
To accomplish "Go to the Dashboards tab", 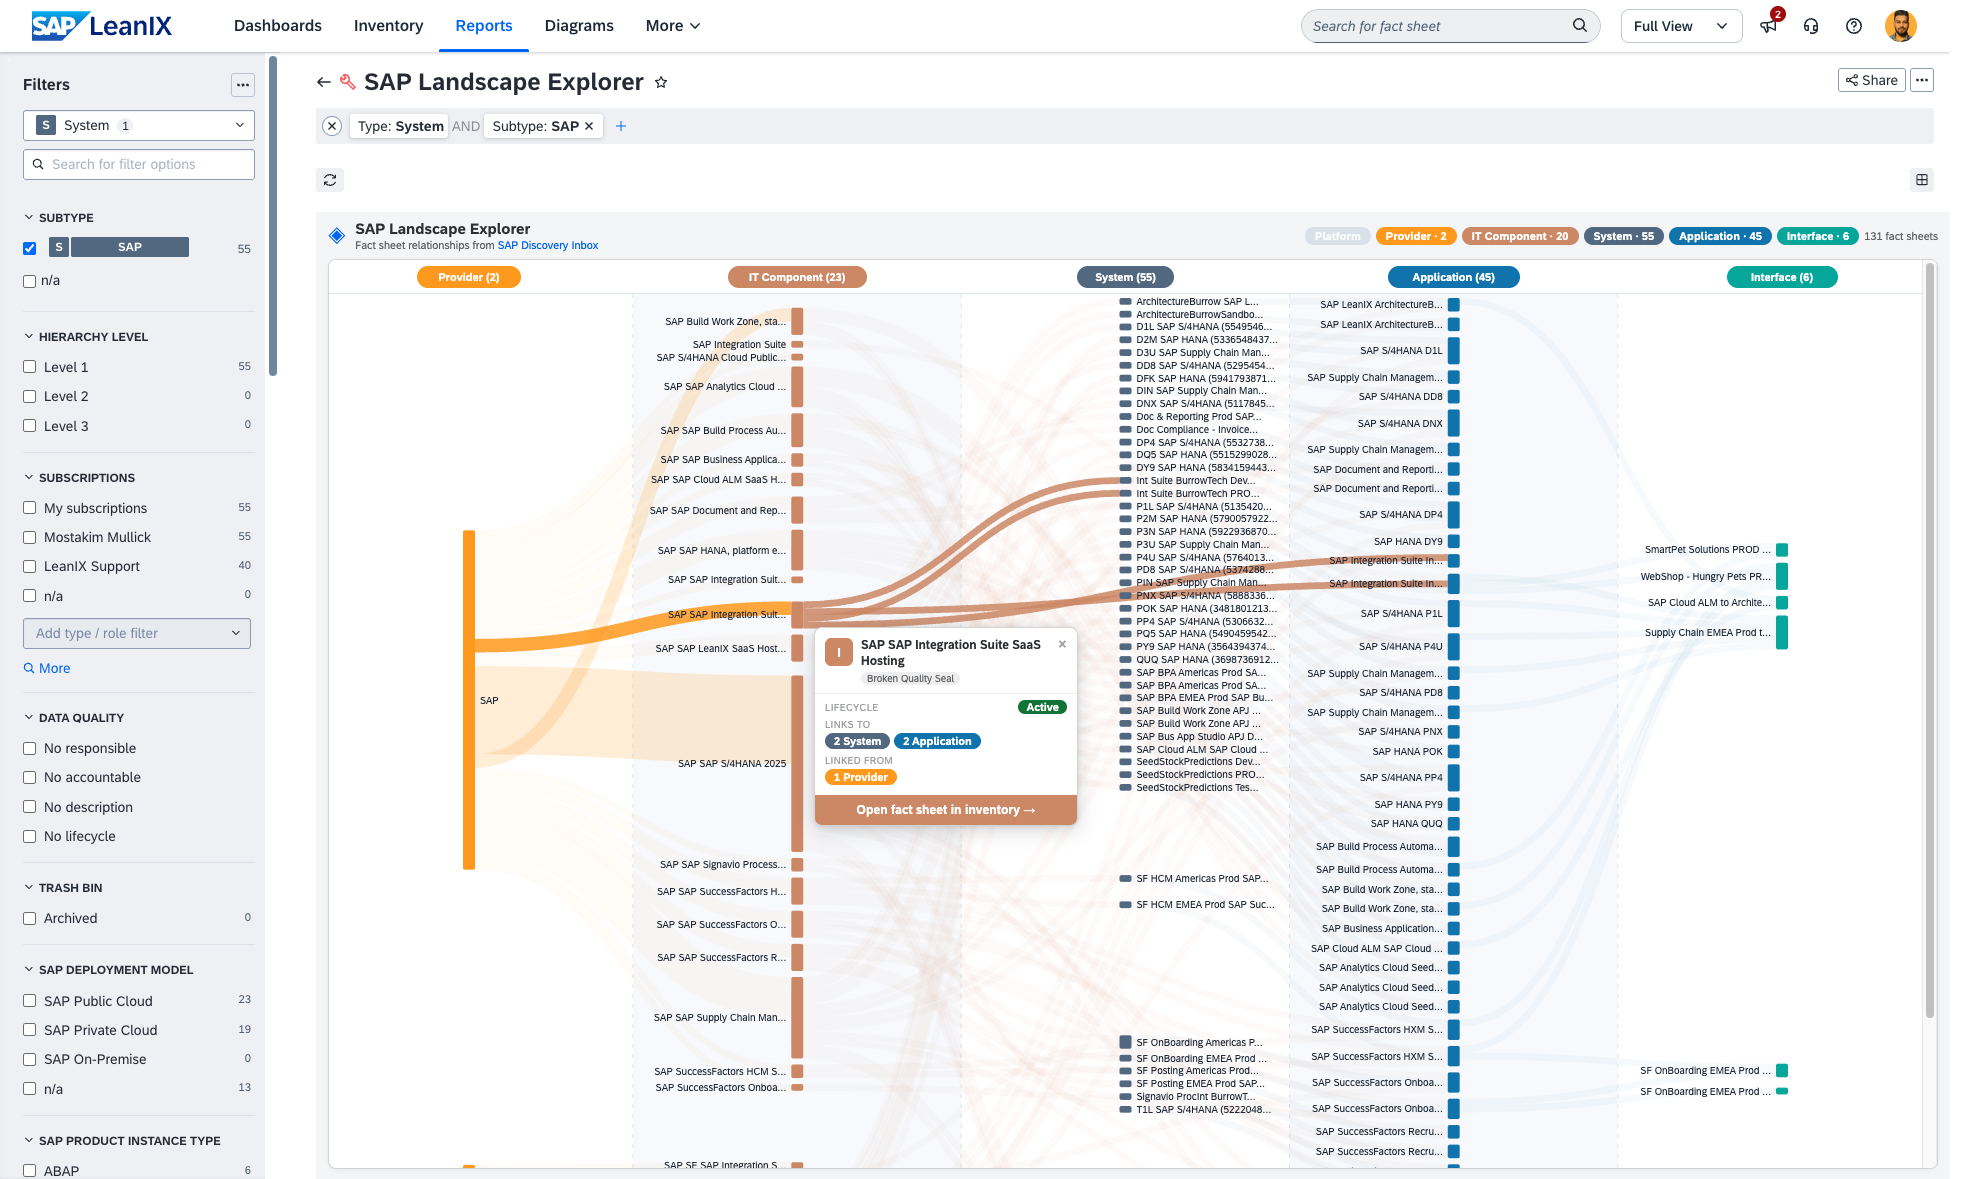I will click(x=278, y=26).
